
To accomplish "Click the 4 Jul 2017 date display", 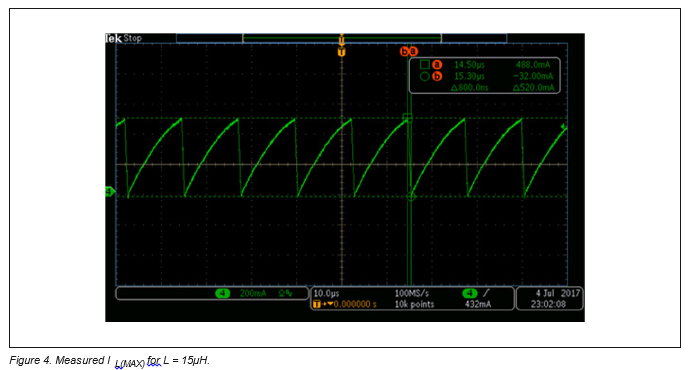I will pyautogui.click(x=558, y=293).
